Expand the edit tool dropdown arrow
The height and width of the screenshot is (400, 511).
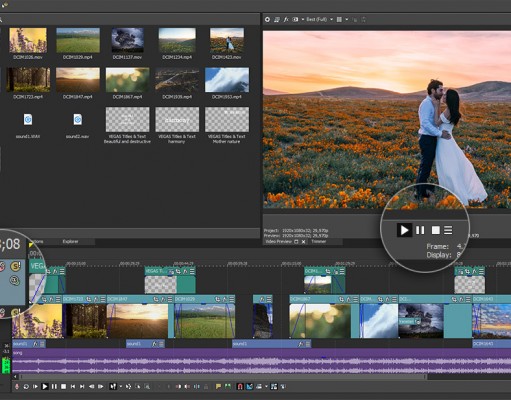click(121, 386)
